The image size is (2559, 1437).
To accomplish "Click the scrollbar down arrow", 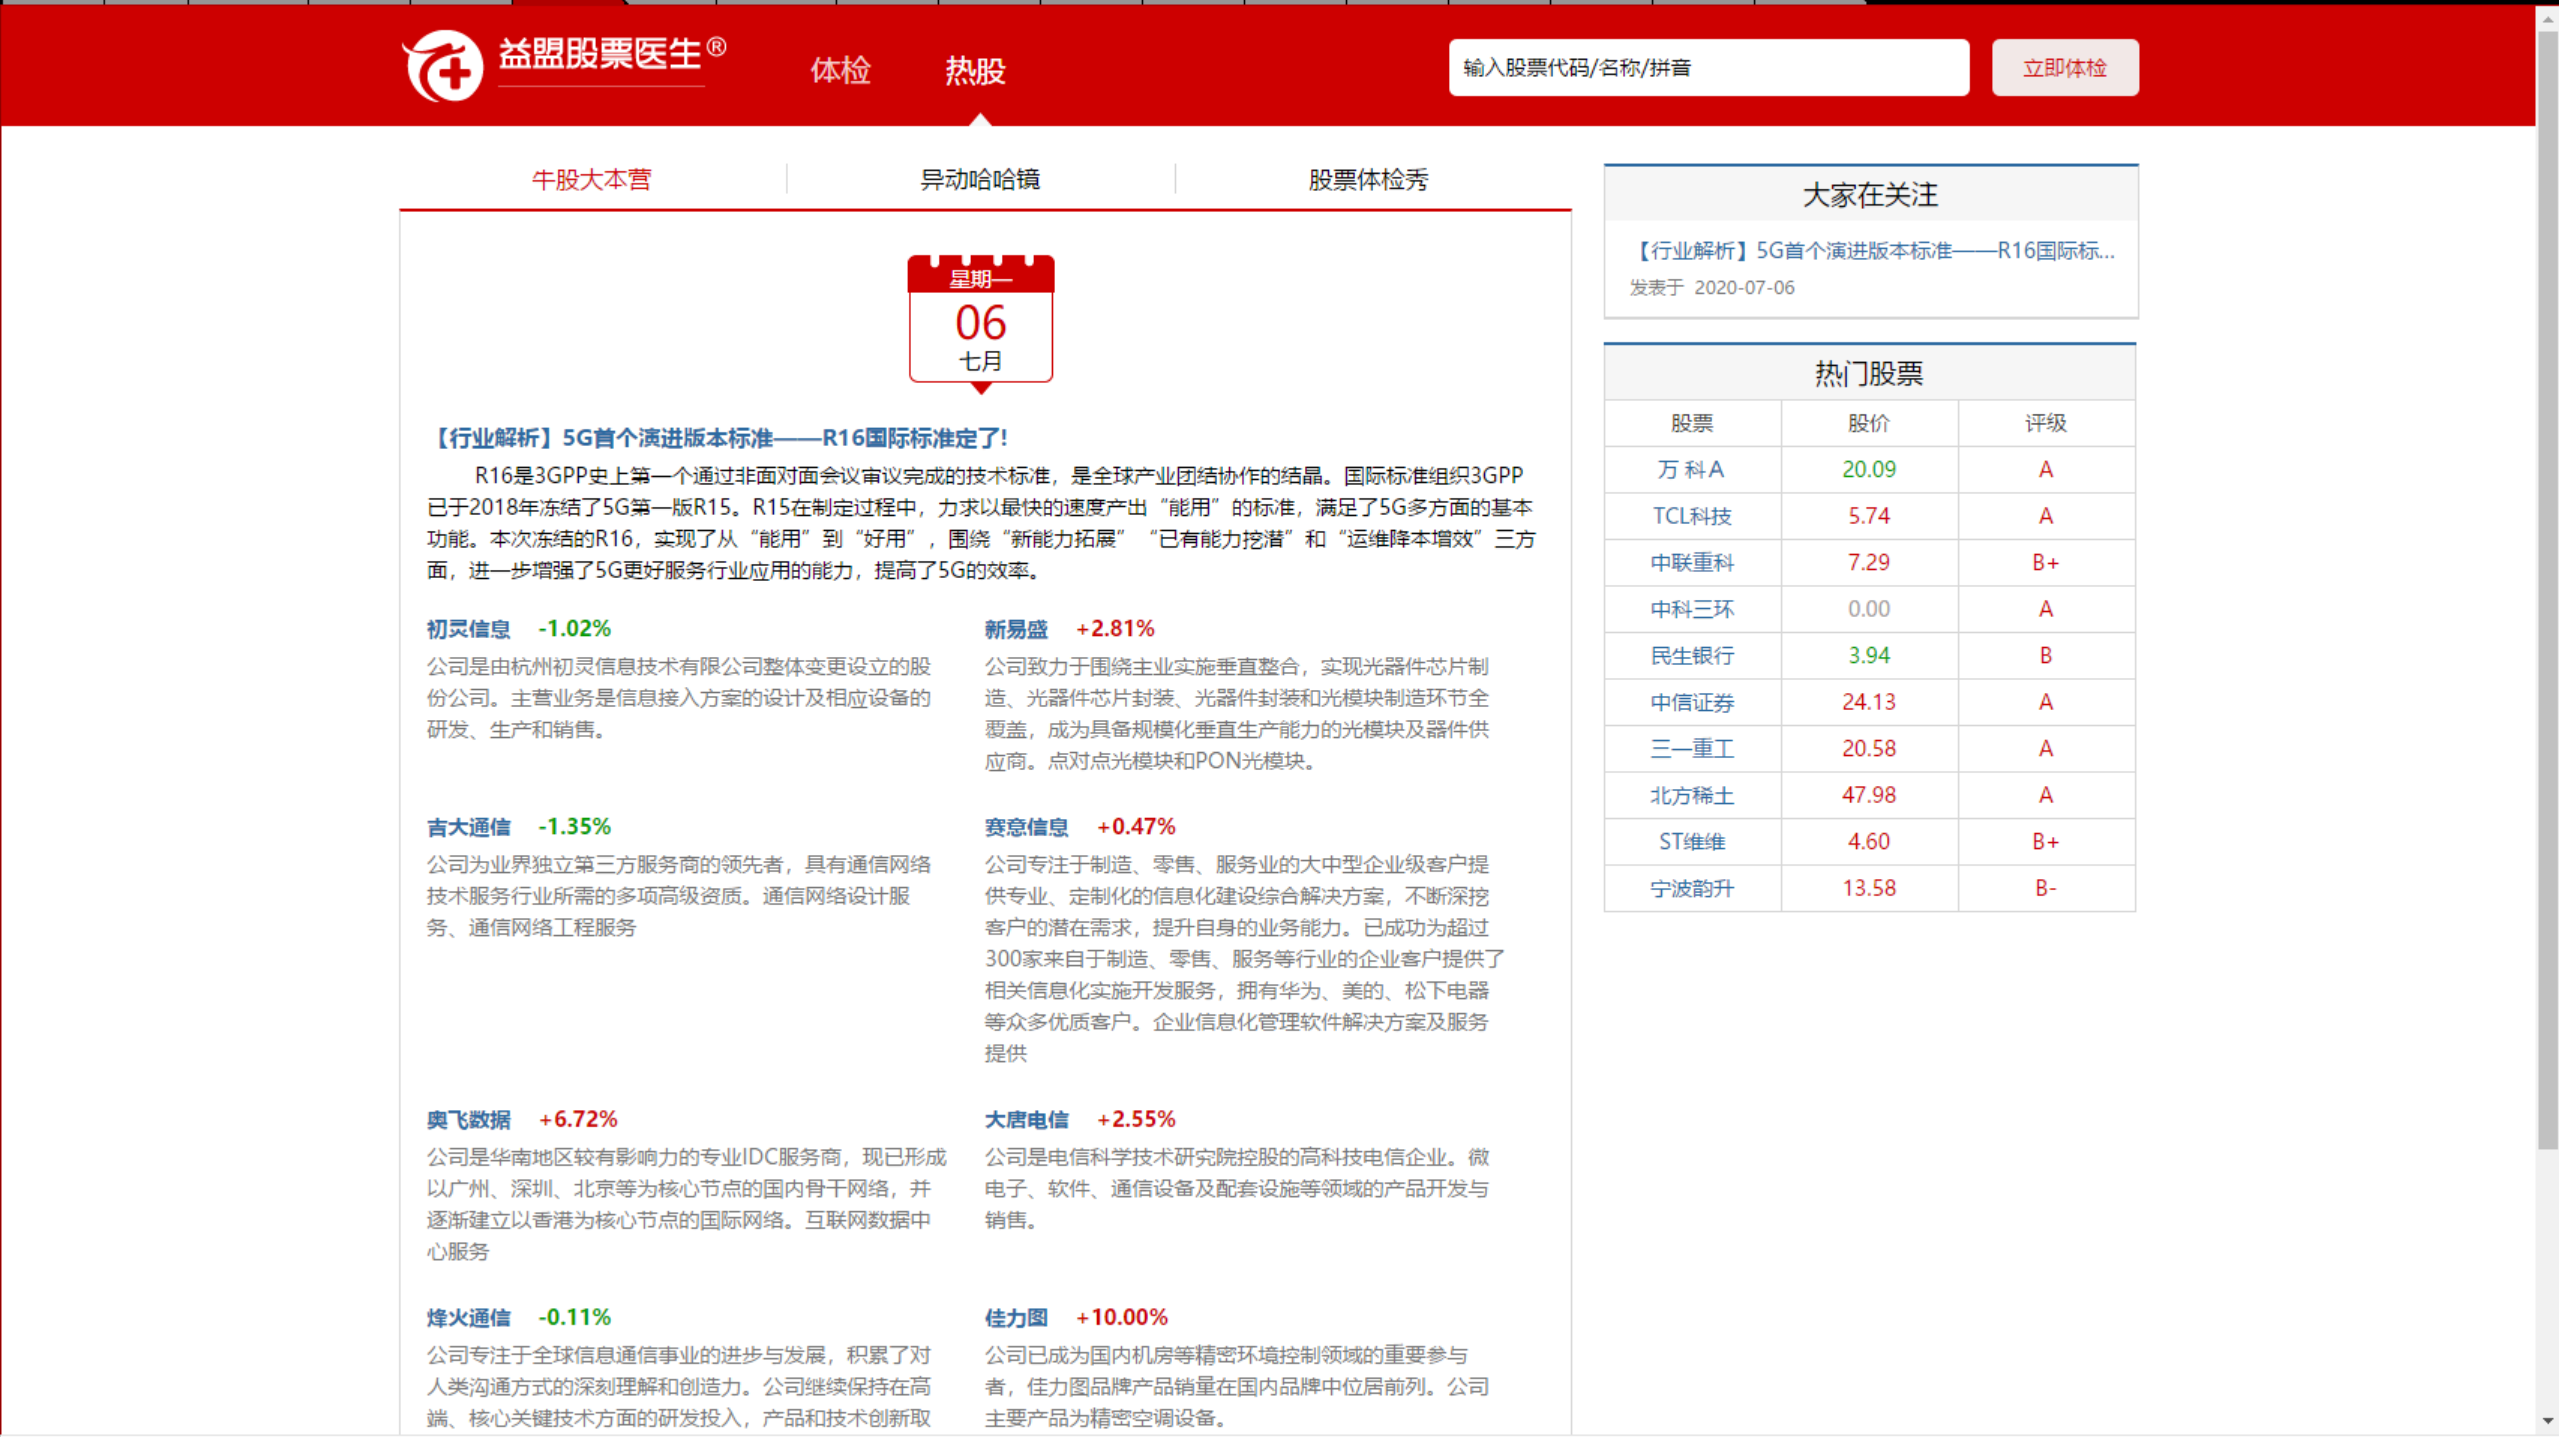I will pos(2547,1421).
